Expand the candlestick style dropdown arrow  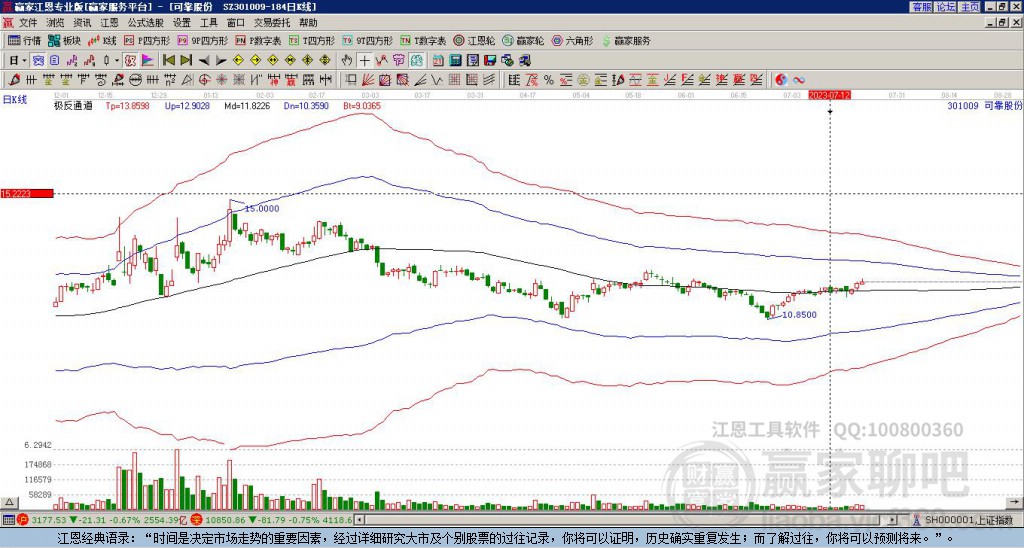click(117, 61)
